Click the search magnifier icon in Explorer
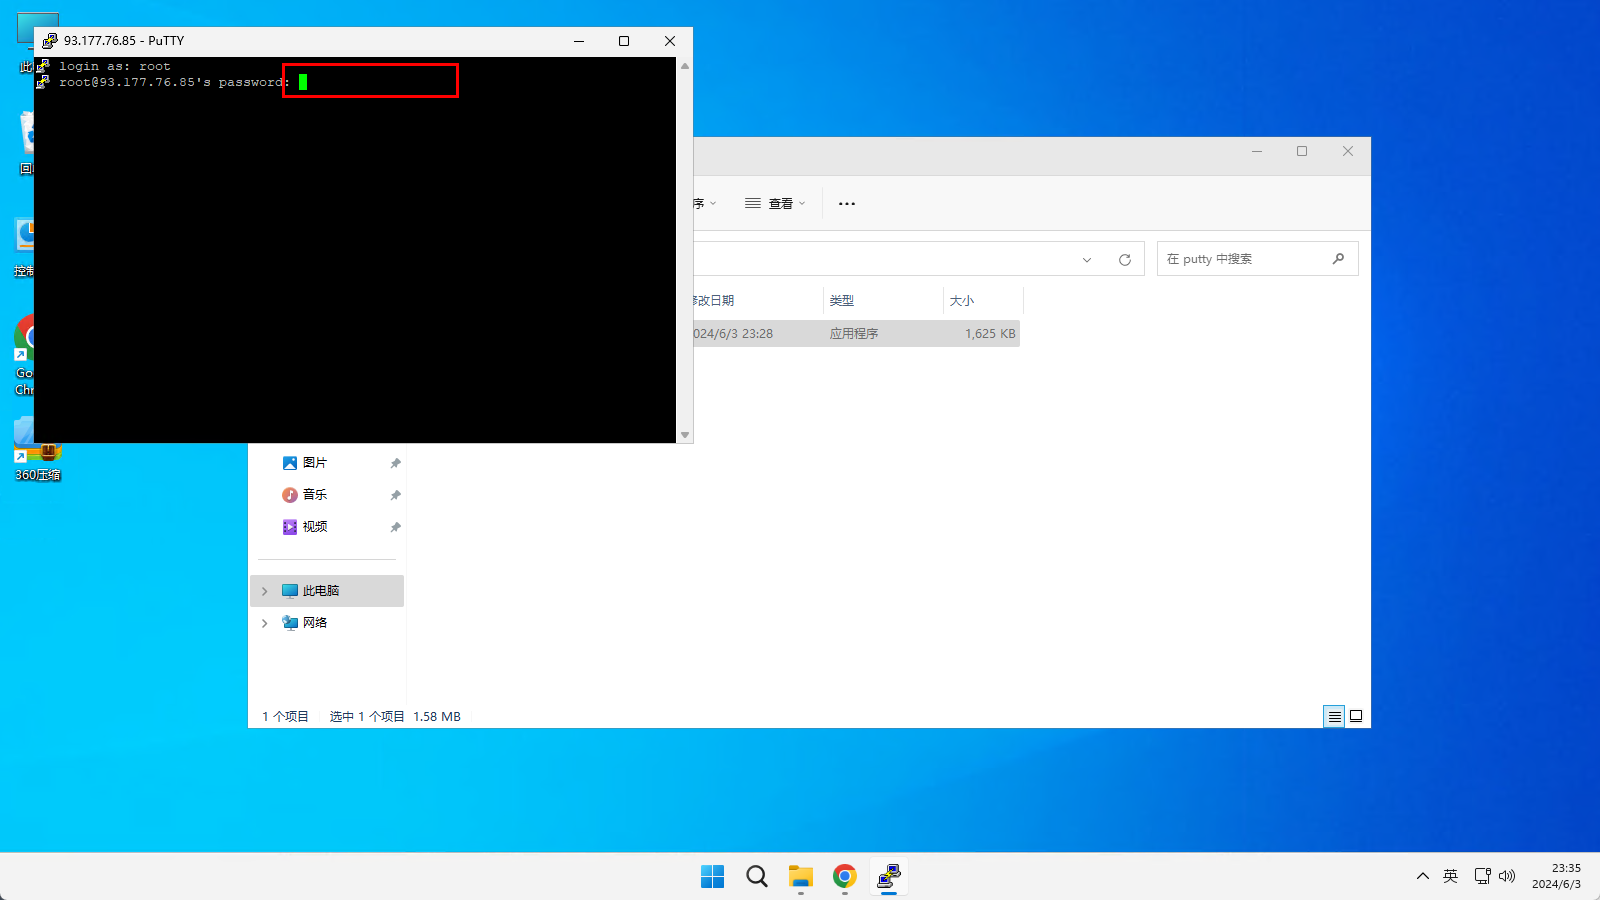 coord(1338,259)
